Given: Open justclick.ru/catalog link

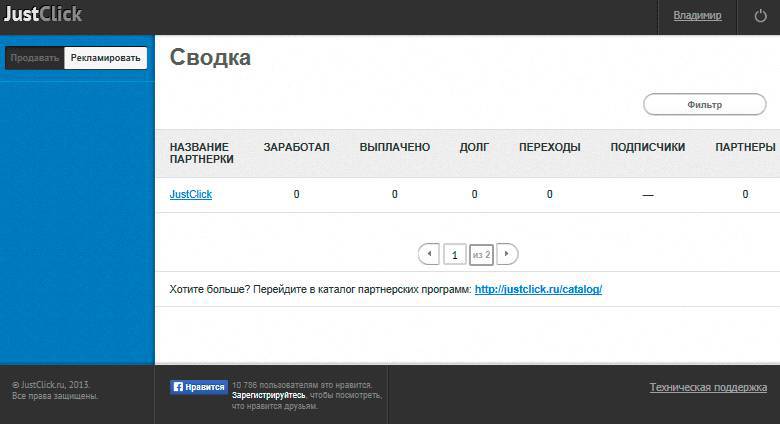Looking at the screenshot, I should (x=538, y=289).
